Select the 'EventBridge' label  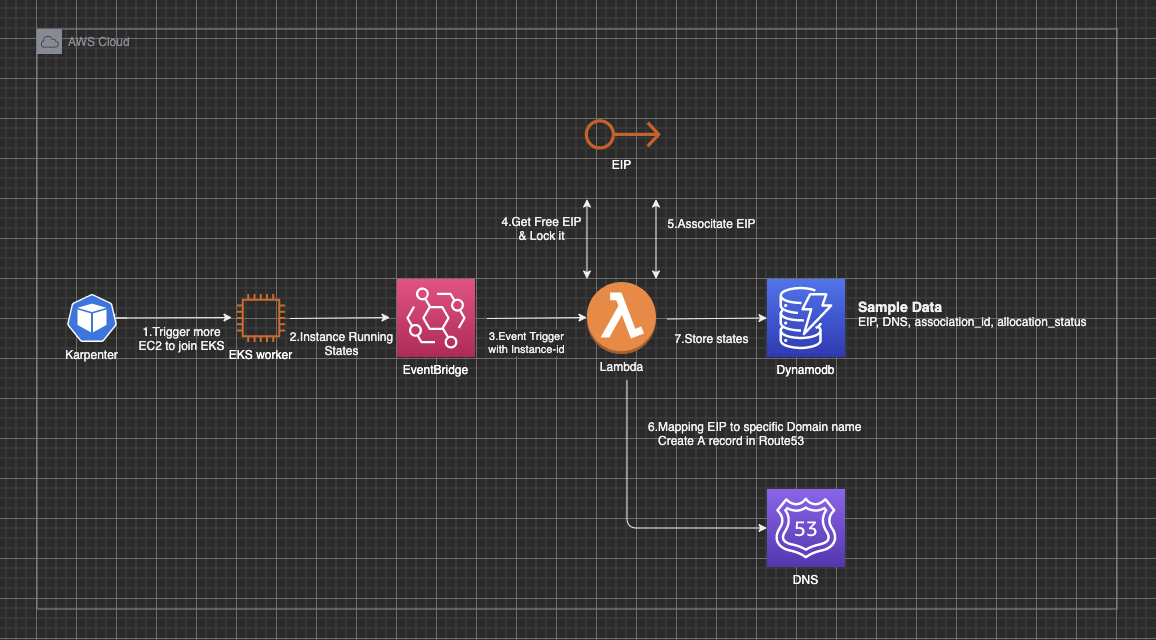[x=435, y=370]
